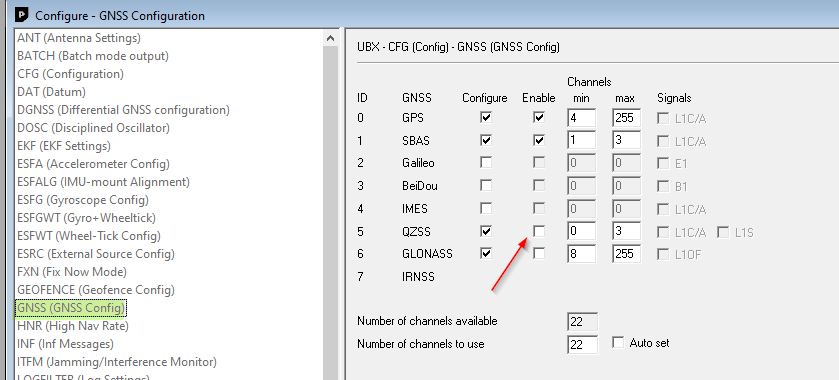This screenshot has height=380, width=839.
Task: Click the 'Signals' column header
Action: 674,98
